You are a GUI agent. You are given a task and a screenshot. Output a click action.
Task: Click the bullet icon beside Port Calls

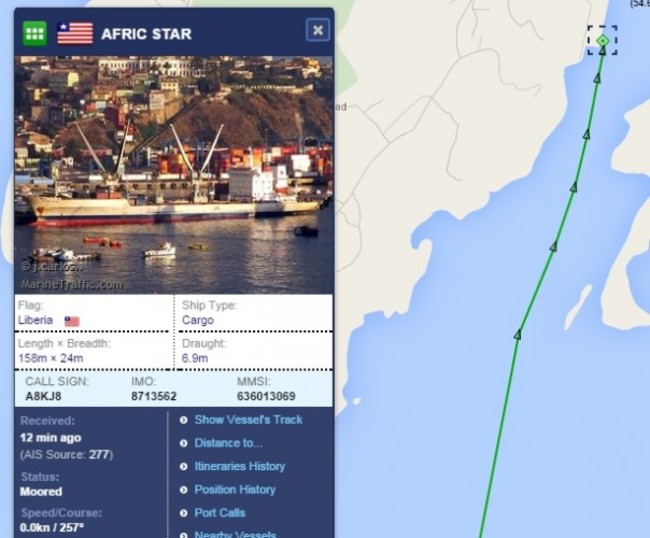point(184,513)
